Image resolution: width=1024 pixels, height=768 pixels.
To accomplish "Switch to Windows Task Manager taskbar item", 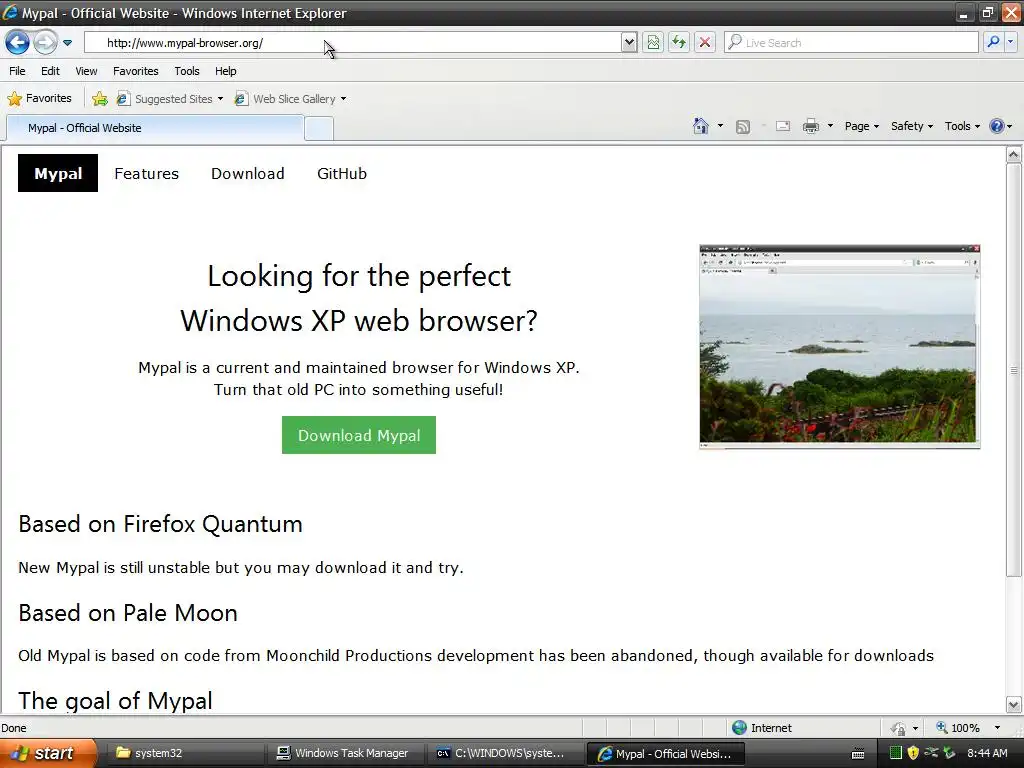I will (345, 753).
